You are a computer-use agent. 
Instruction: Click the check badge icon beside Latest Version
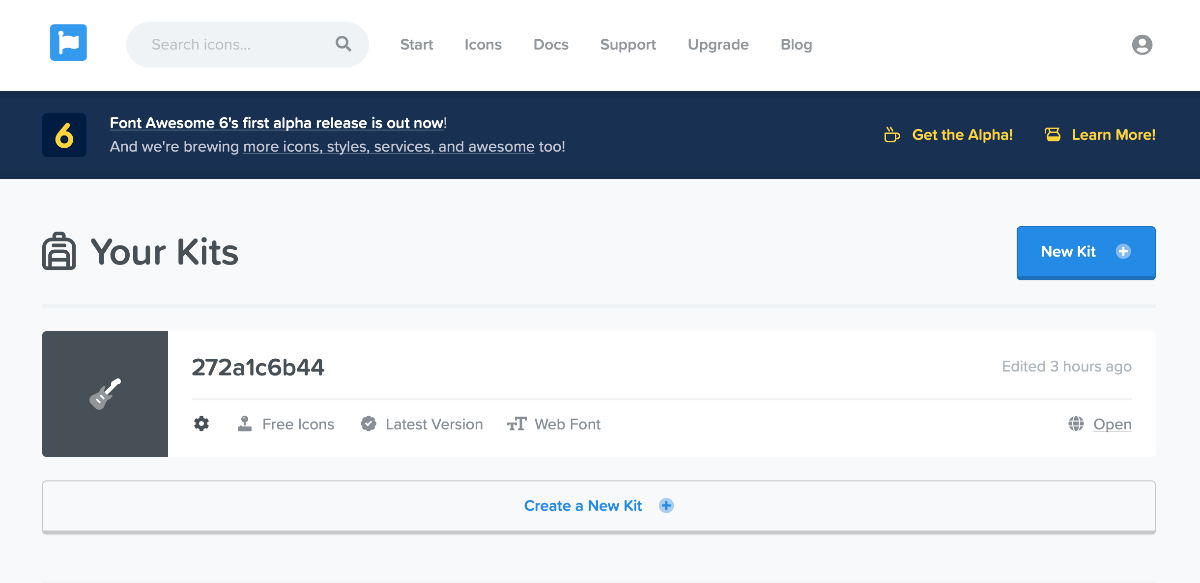368,424
